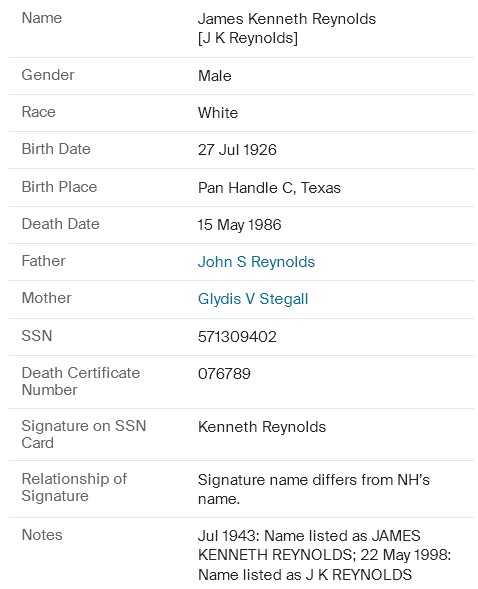Image resolution: width=478 pixels, height=589 pixels.
Task: Click the J K Reynolds alternate name
Action: [247, 38]
